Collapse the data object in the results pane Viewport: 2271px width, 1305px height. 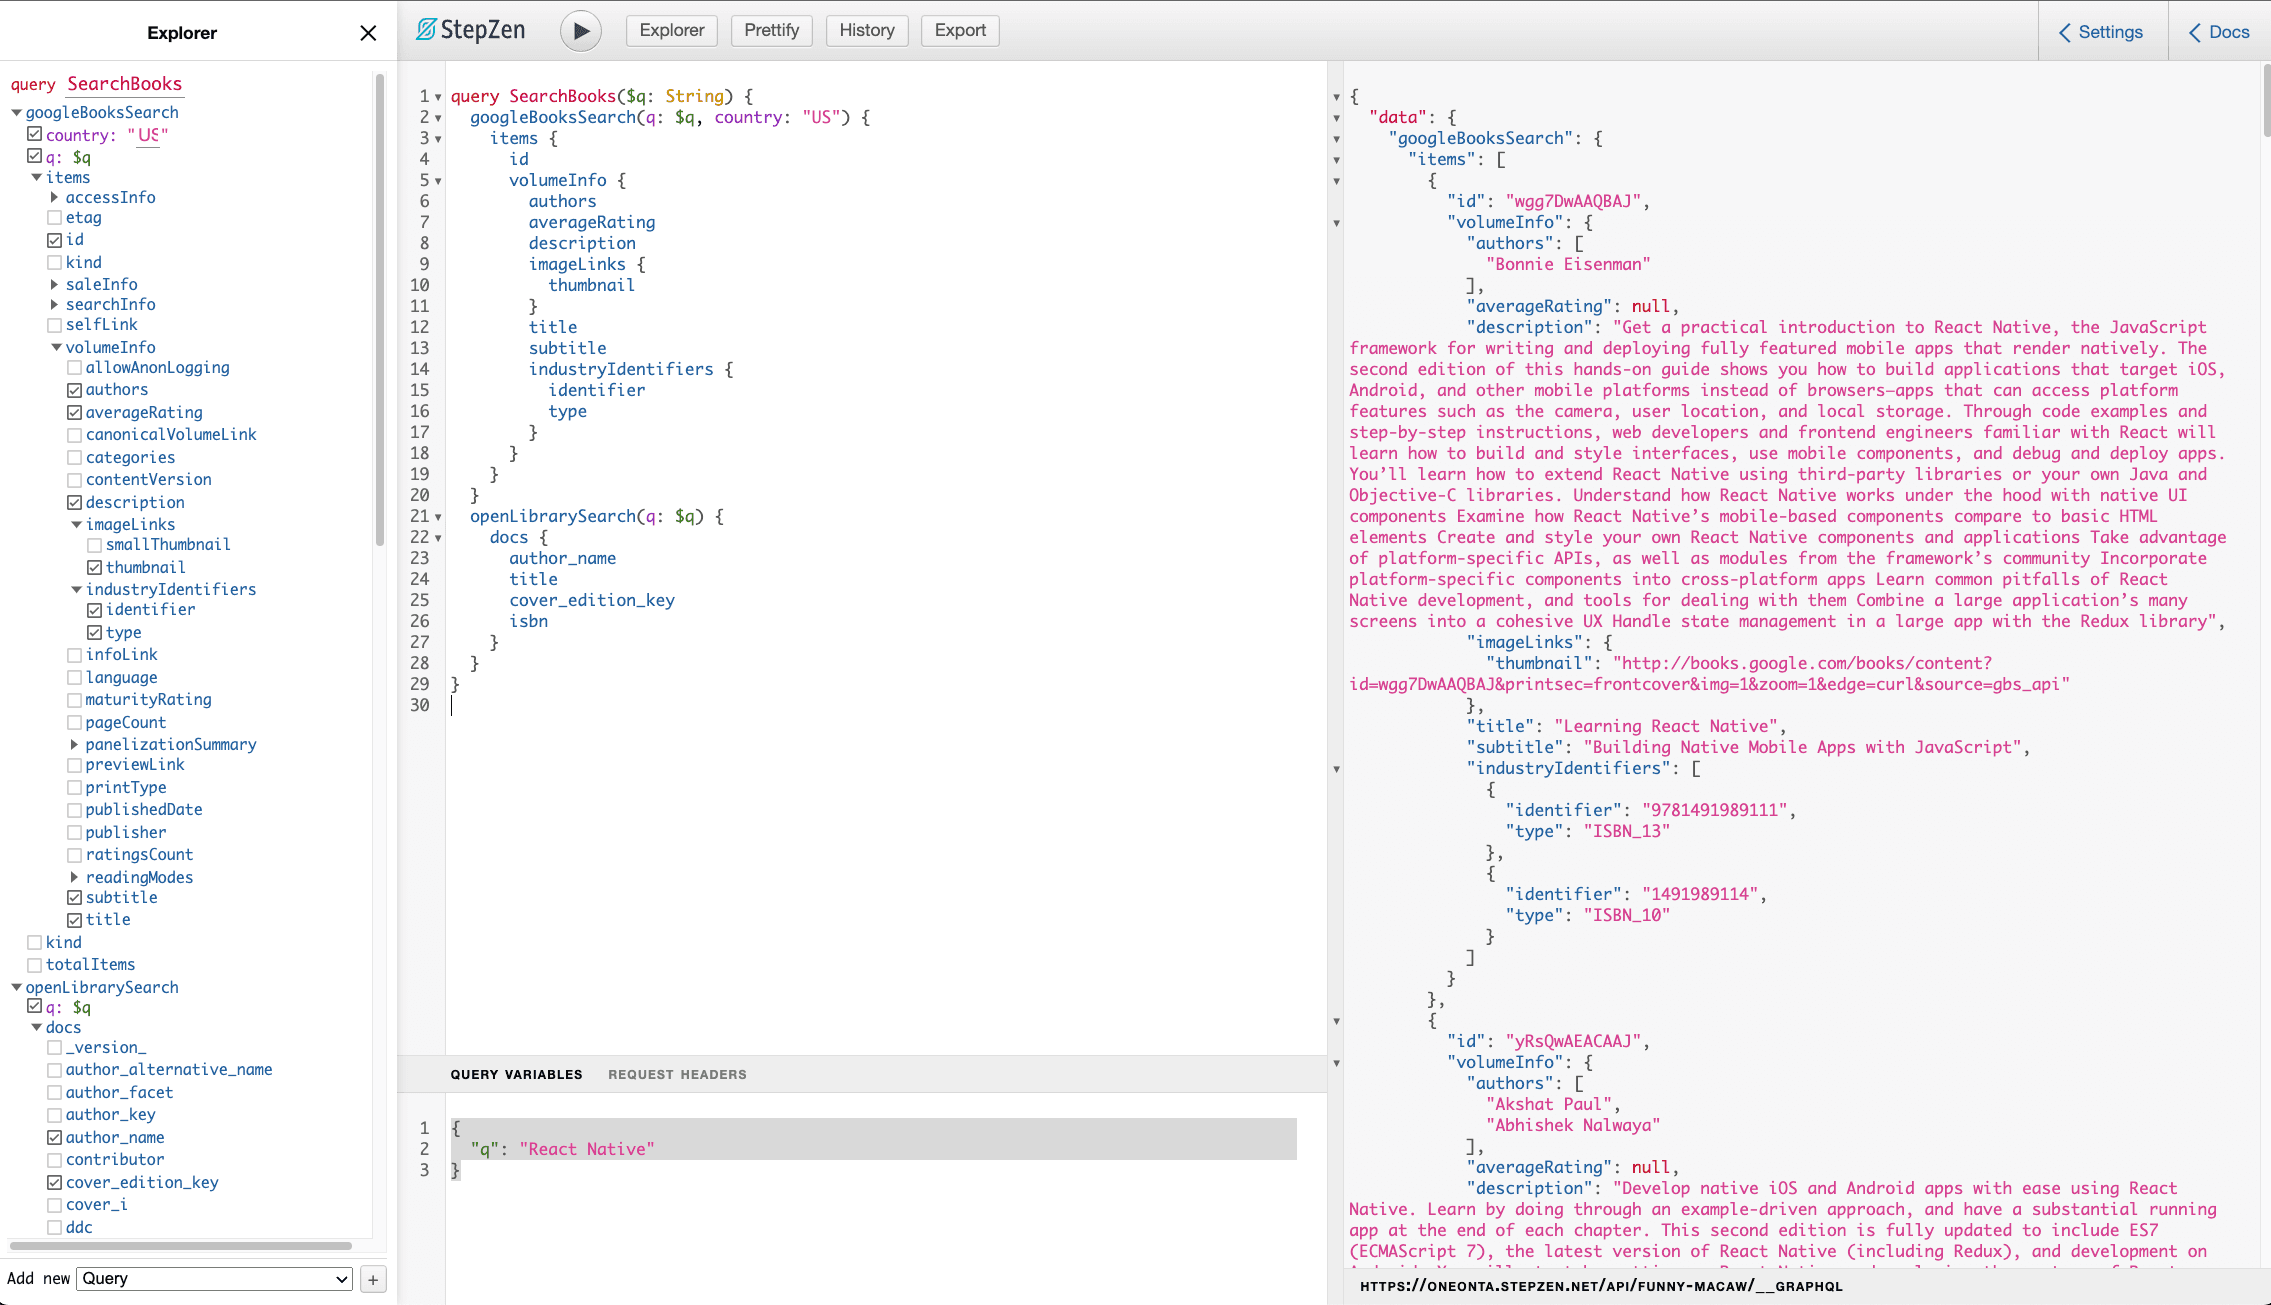pos(1337,117)
